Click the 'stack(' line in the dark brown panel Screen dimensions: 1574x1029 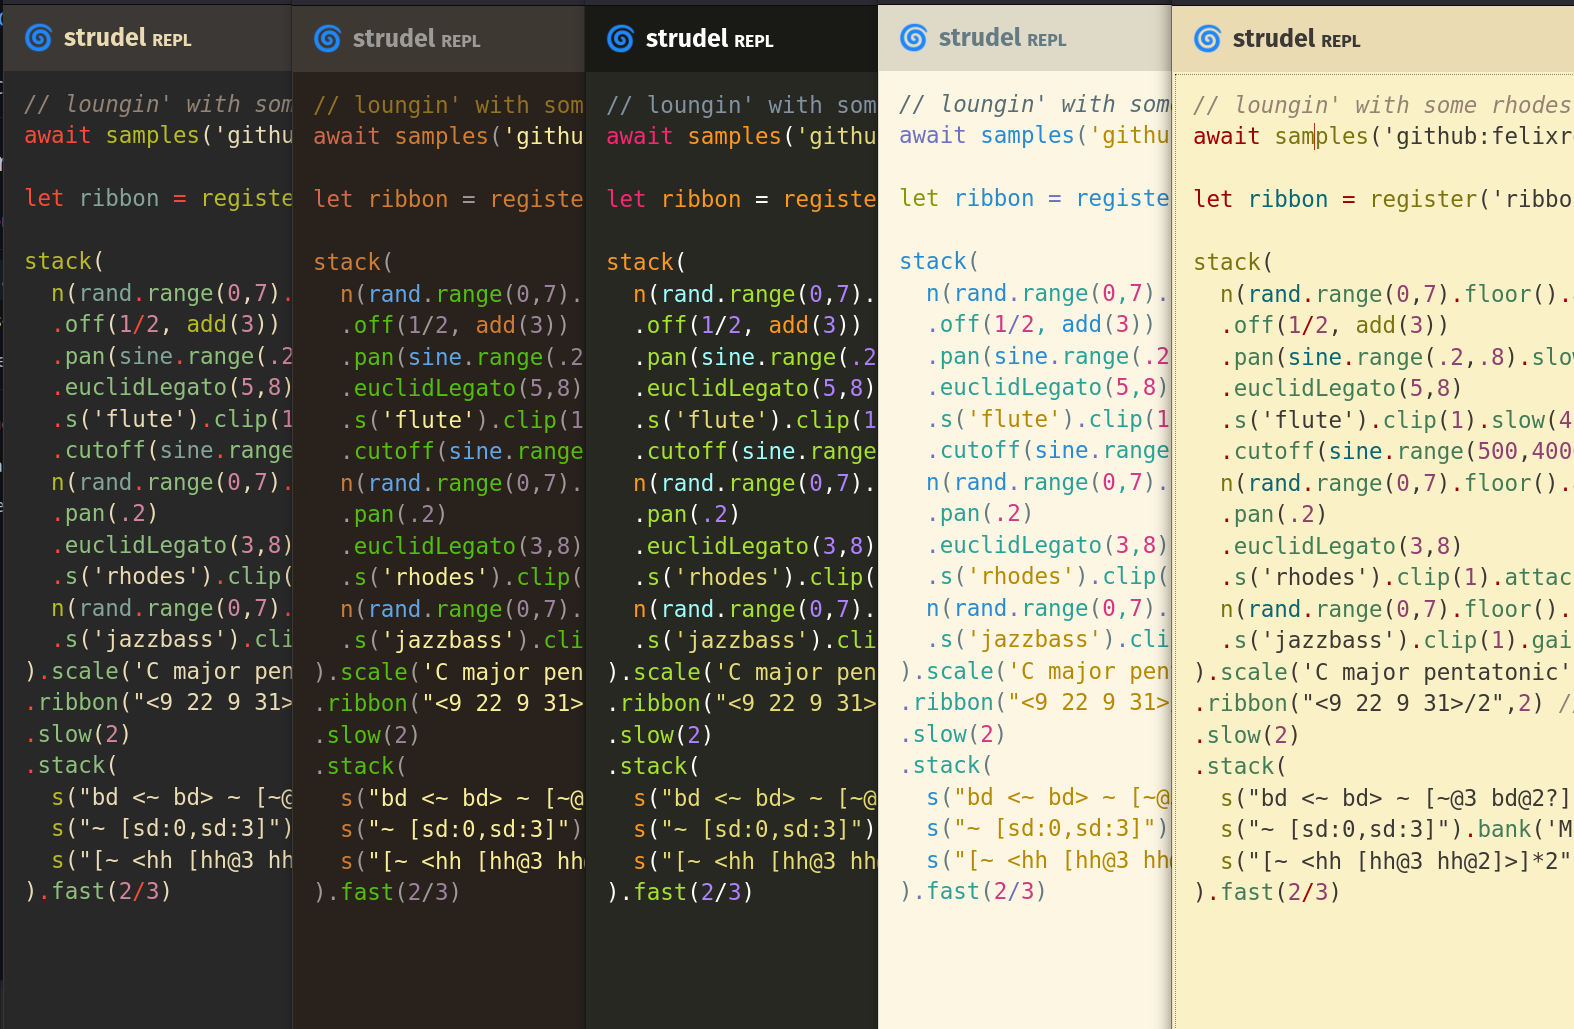click(352, 262)
